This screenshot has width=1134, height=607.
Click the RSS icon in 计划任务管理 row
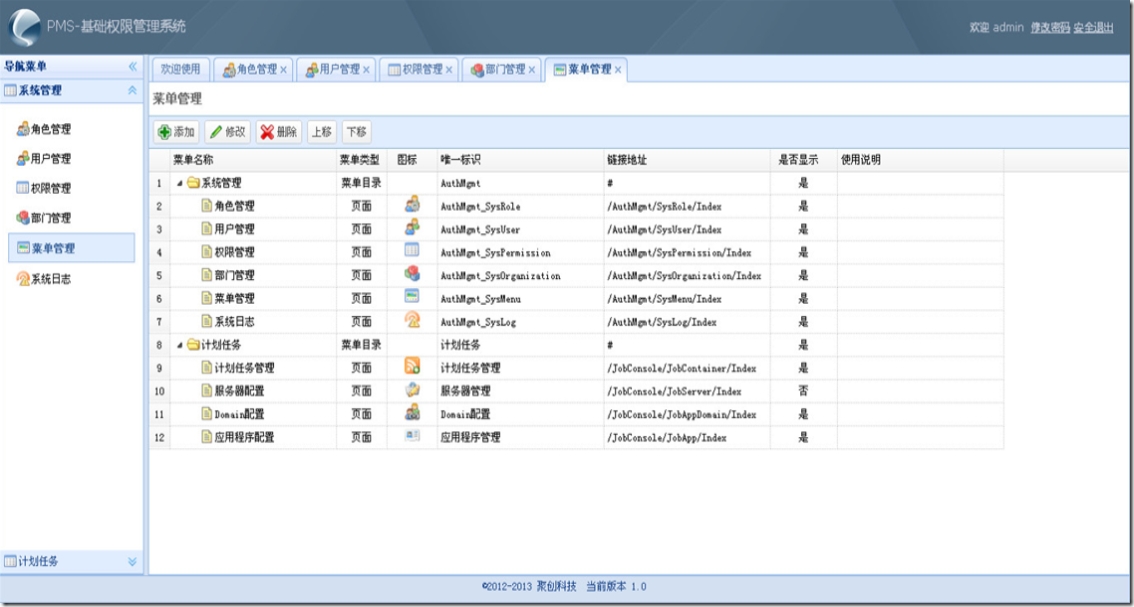(x=412, y=367)
